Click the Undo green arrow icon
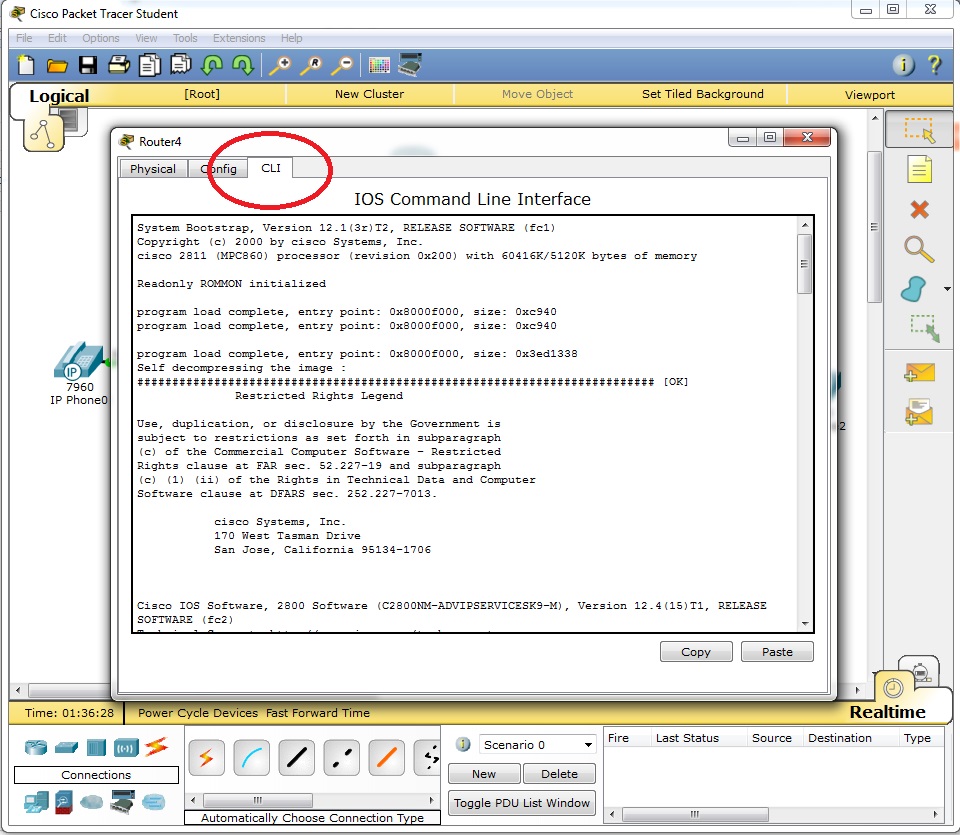960x835 pixels. [x=212, y=65]
